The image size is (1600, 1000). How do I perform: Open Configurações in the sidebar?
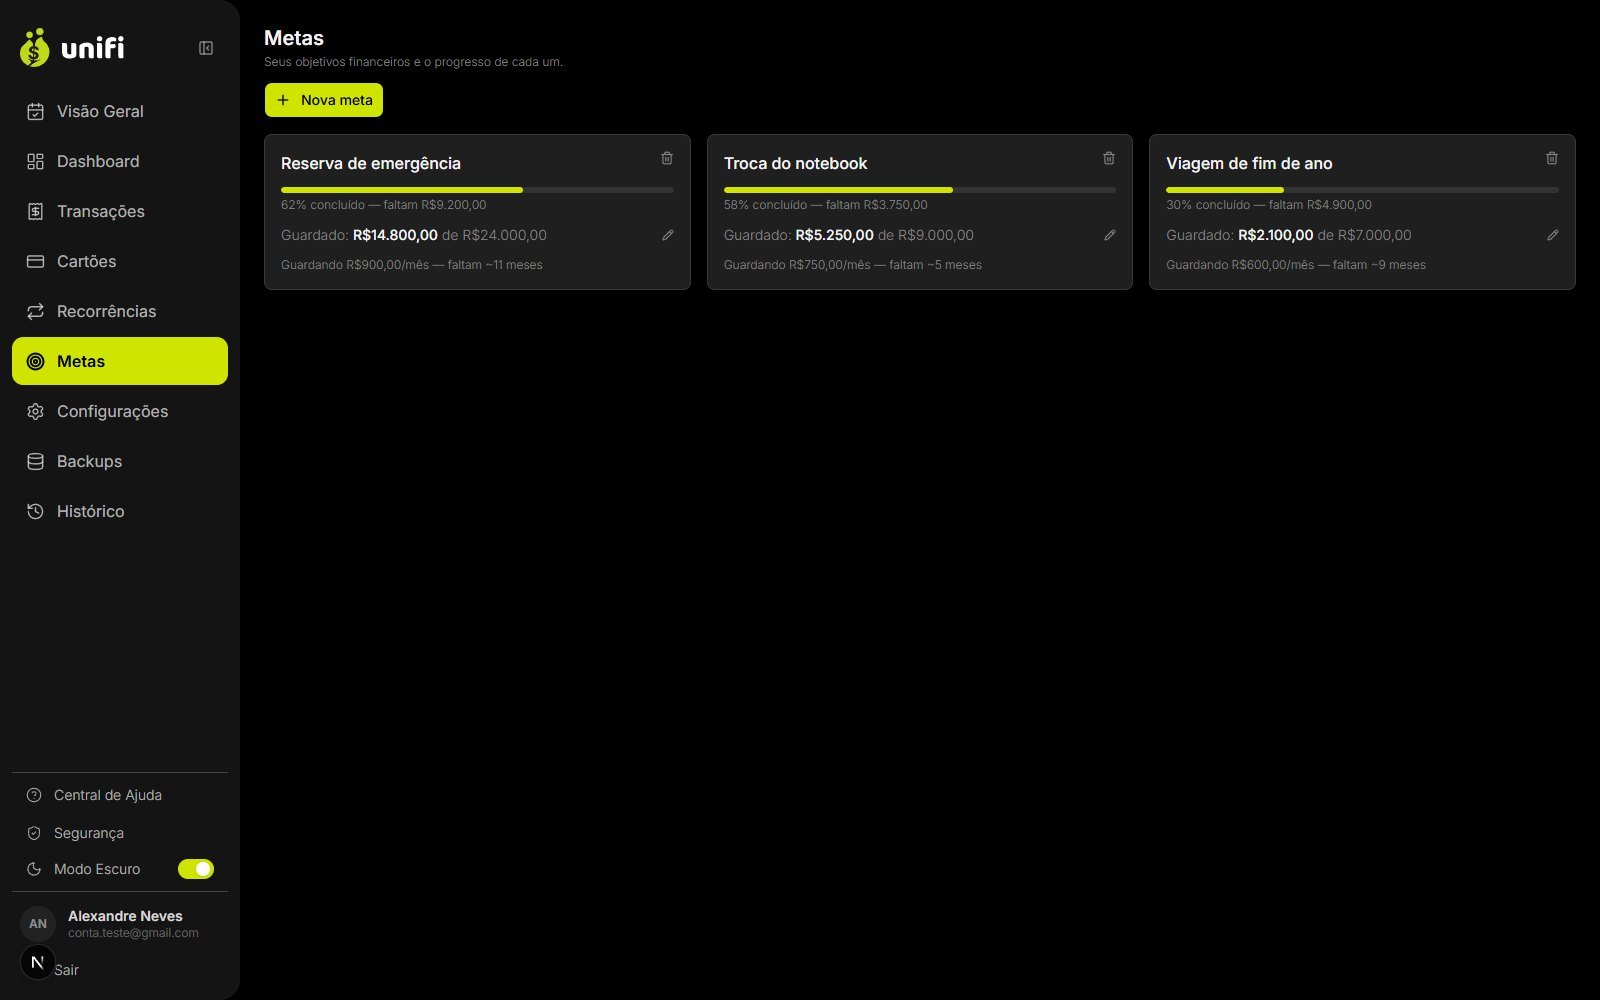(120, 411)
